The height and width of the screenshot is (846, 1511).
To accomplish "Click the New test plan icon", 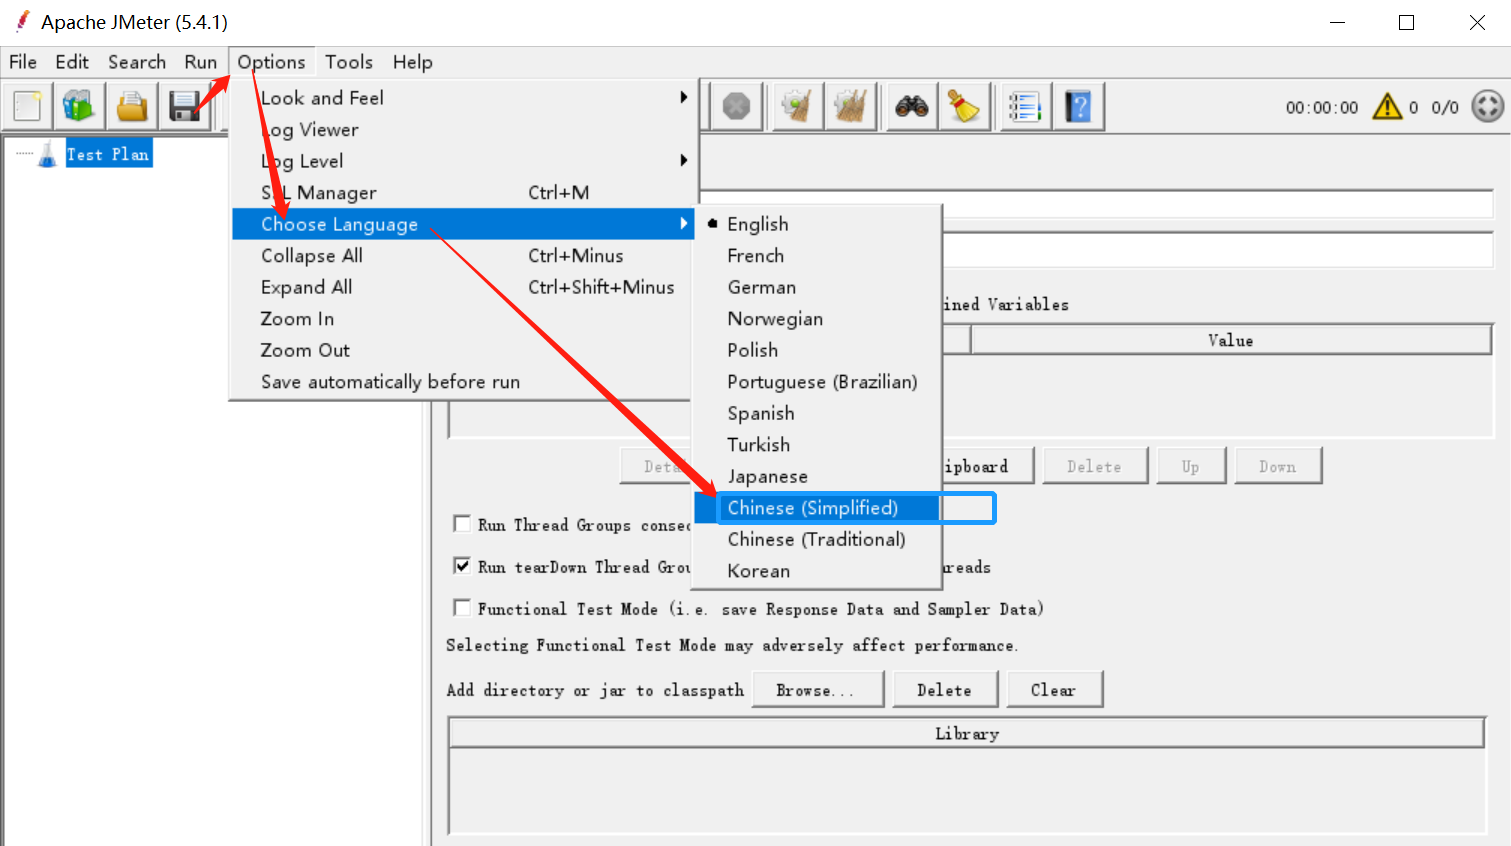I will point(28,106).
